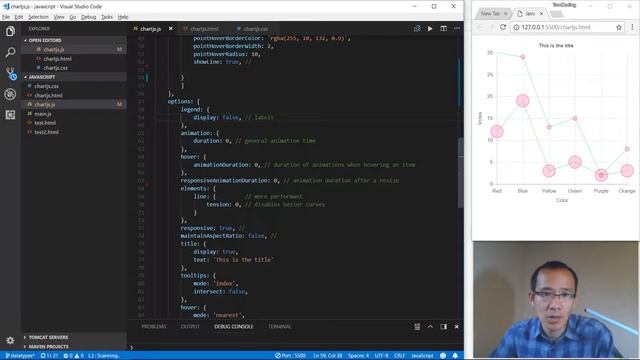This screenshot has height=360, width=640.
Task: Open chartjs.css in JAVASCRIPT folder
Action: pyautogui.click(x=46, y=86)
